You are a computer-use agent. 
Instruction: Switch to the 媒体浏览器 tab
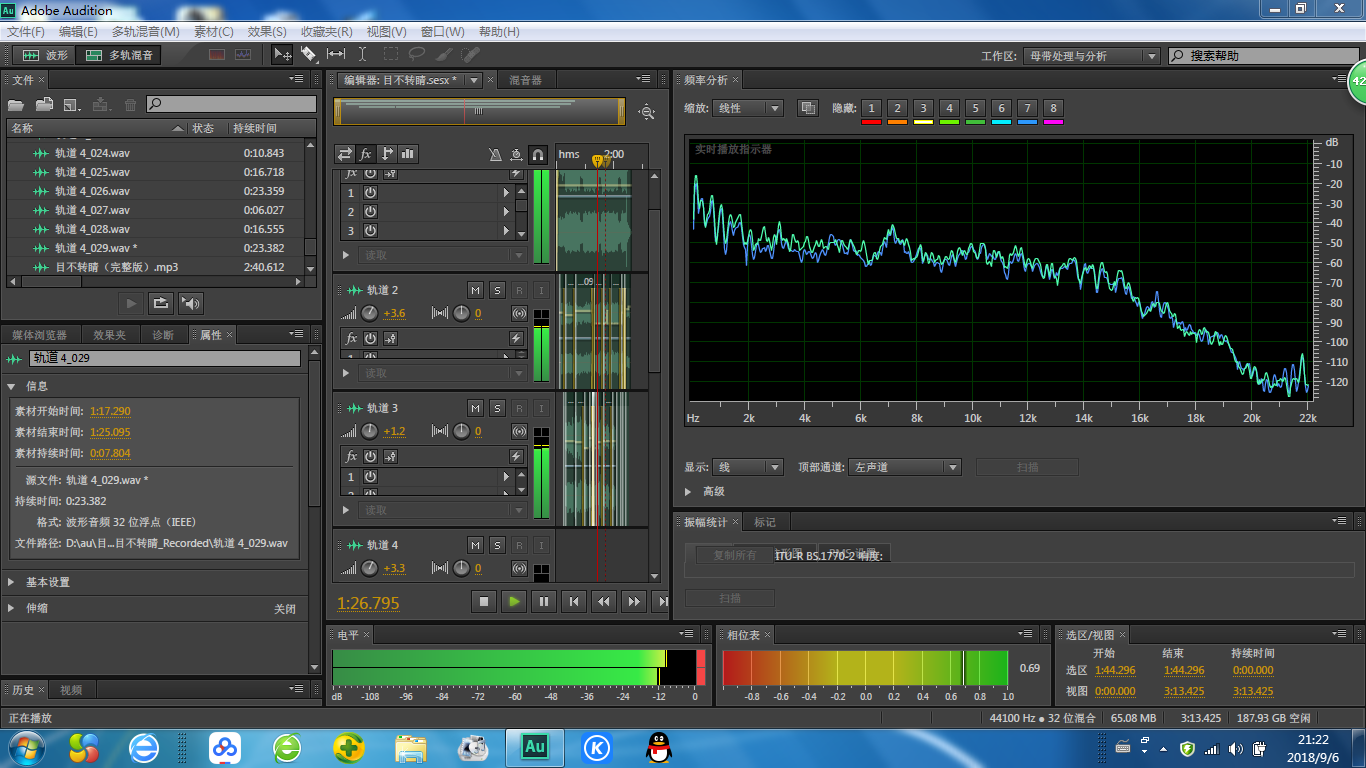click(x=40, y=335)
